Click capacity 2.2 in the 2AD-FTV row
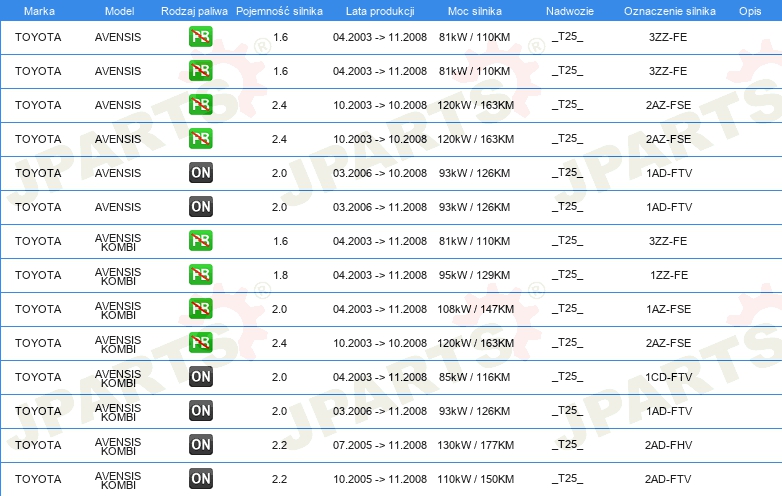Screen dimensions: 782x496 279,479
